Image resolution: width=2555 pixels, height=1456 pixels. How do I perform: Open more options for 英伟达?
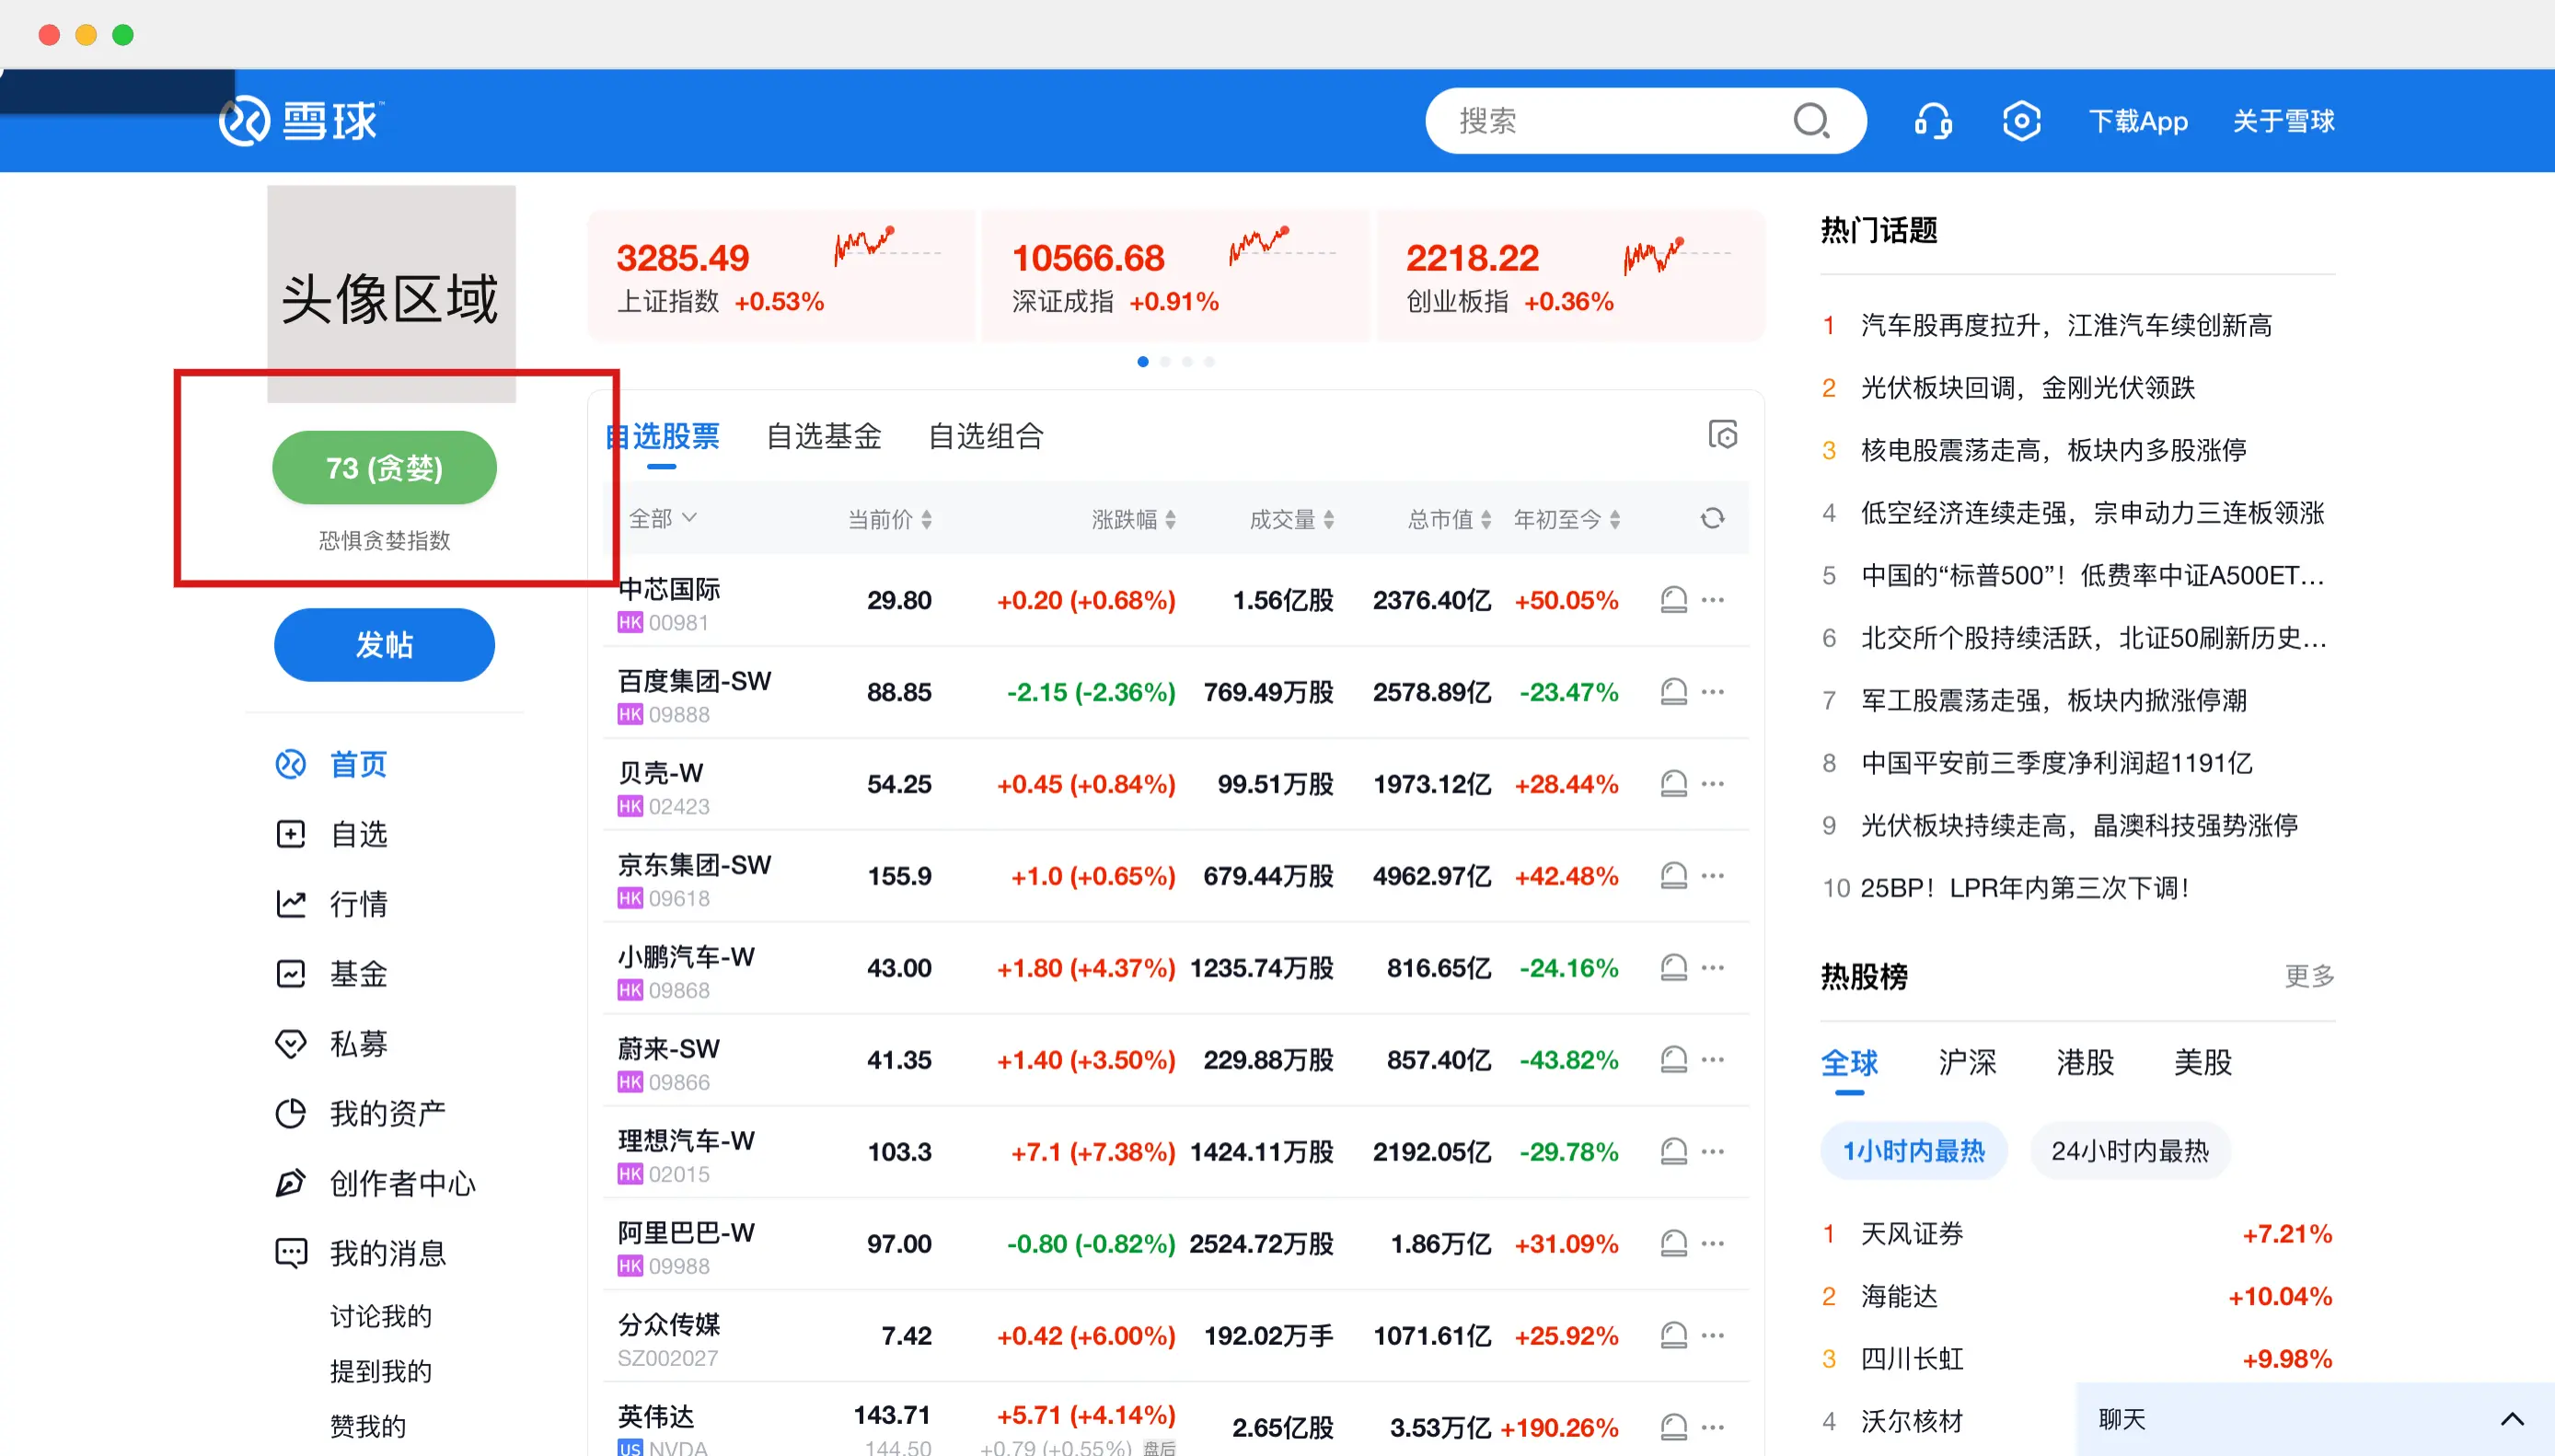point(1713,1427)
